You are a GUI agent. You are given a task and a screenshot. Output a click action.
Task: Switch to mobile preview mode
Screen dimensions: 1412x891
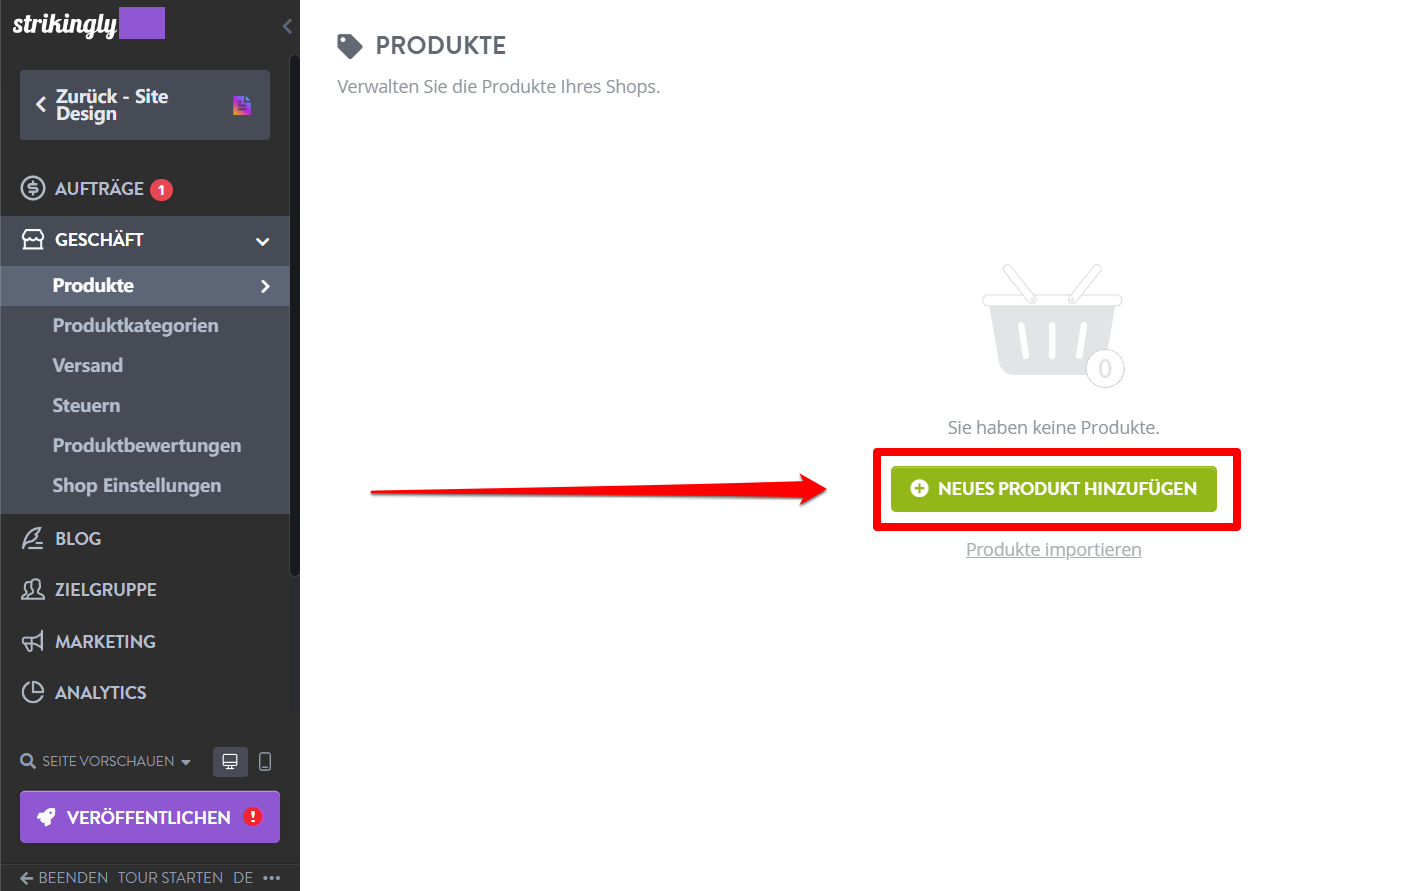click(x=265, y=762)
